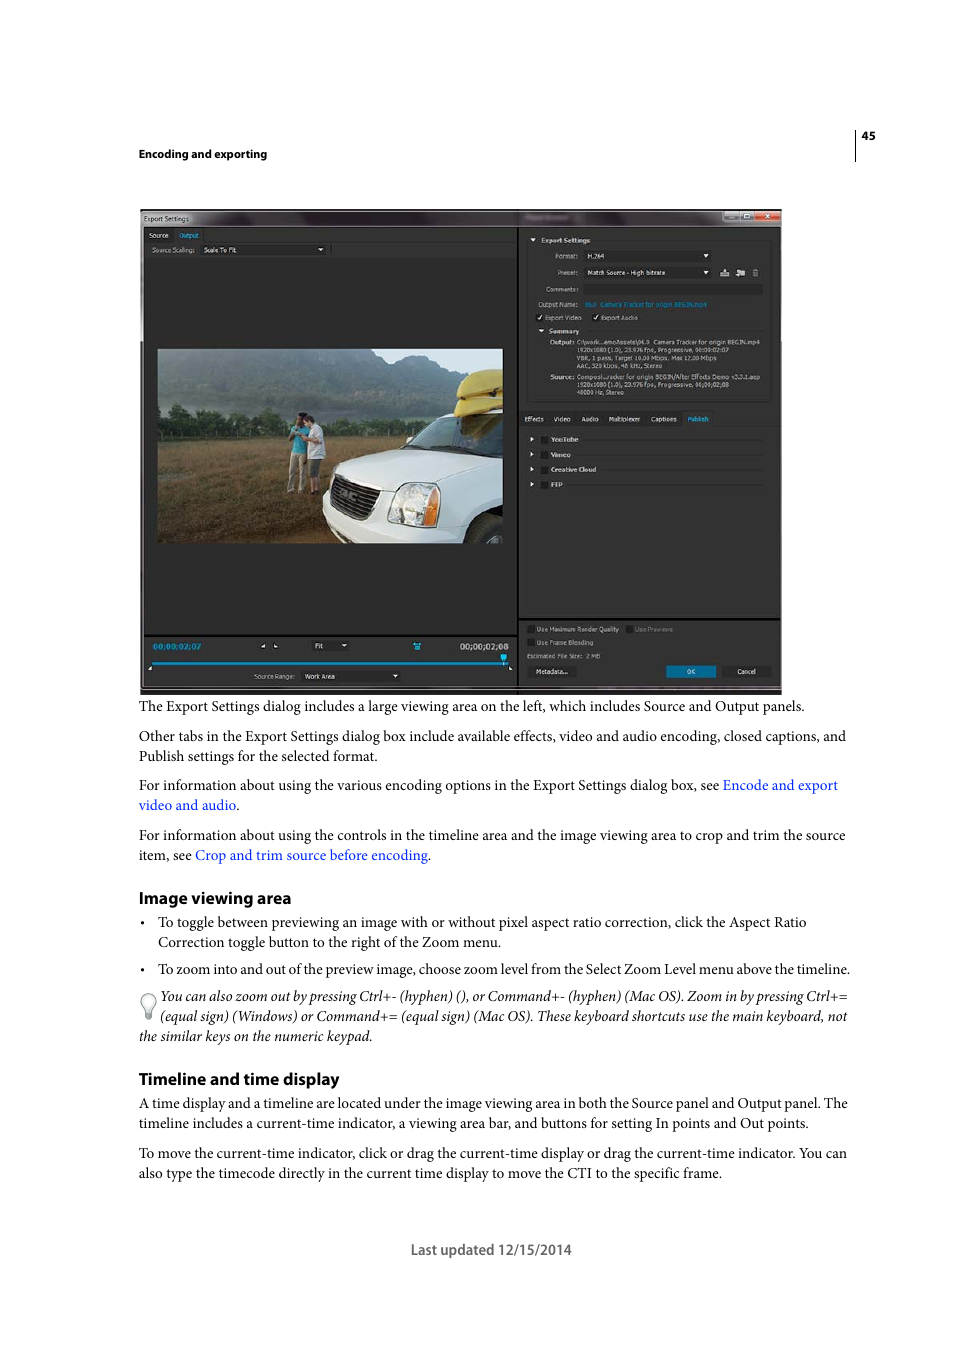Toggle the Export Video checkbox
The height and width of the screenshot is (1350, 954).
pos(540,317)
